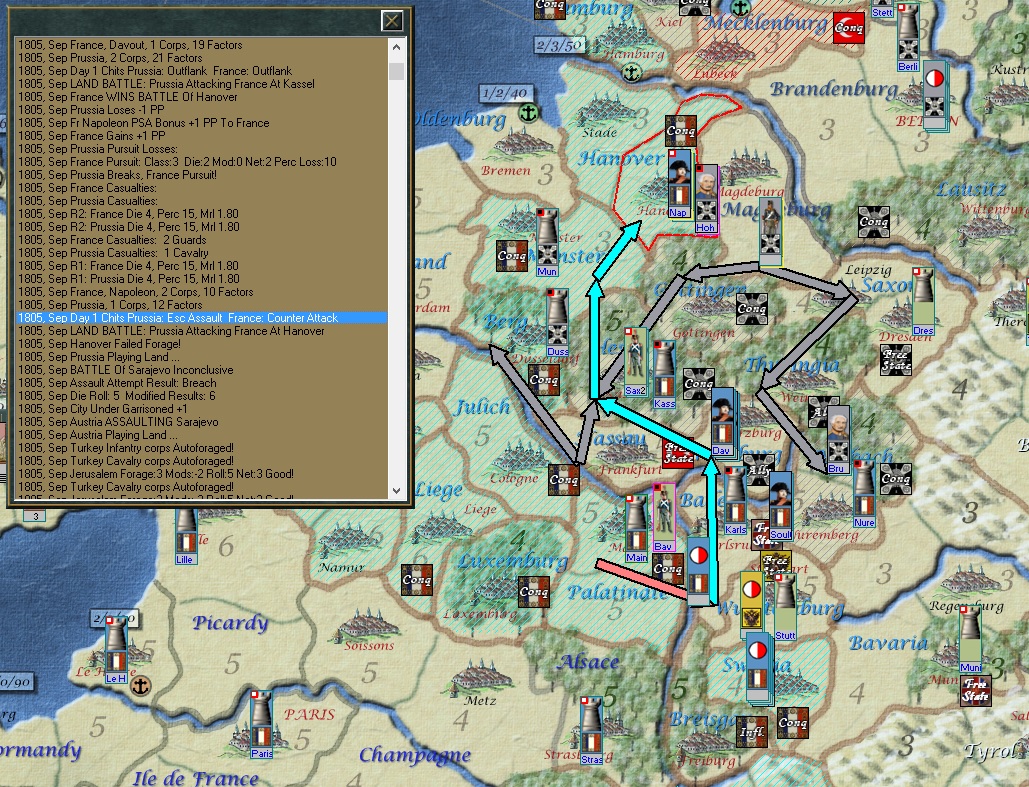The width and height of the screenshot is (1029, 787).
Task: Click the red Free State marker near Frankfurt
Action: (678, 455)
